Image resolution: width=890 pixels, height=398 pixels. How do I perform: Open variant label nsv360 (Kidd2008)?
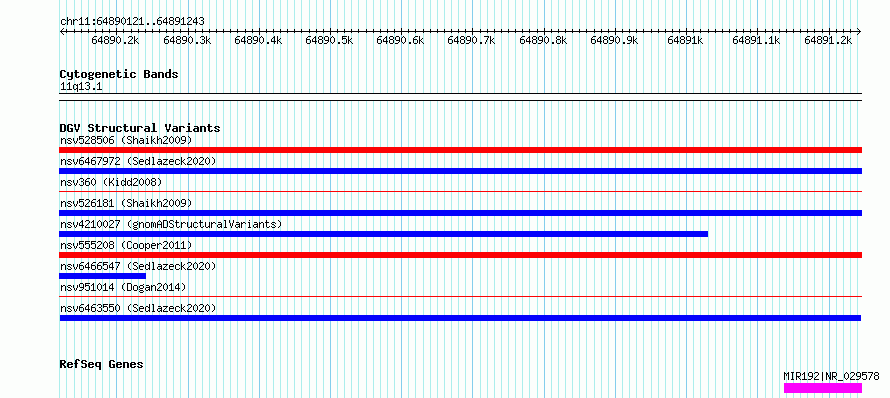click(111, 182)
